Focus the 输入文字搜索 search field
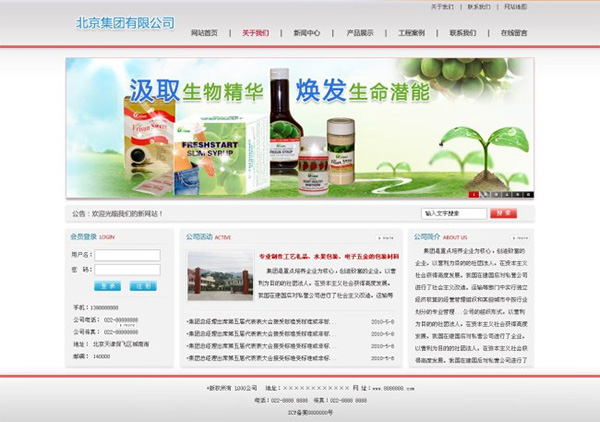 454,213
